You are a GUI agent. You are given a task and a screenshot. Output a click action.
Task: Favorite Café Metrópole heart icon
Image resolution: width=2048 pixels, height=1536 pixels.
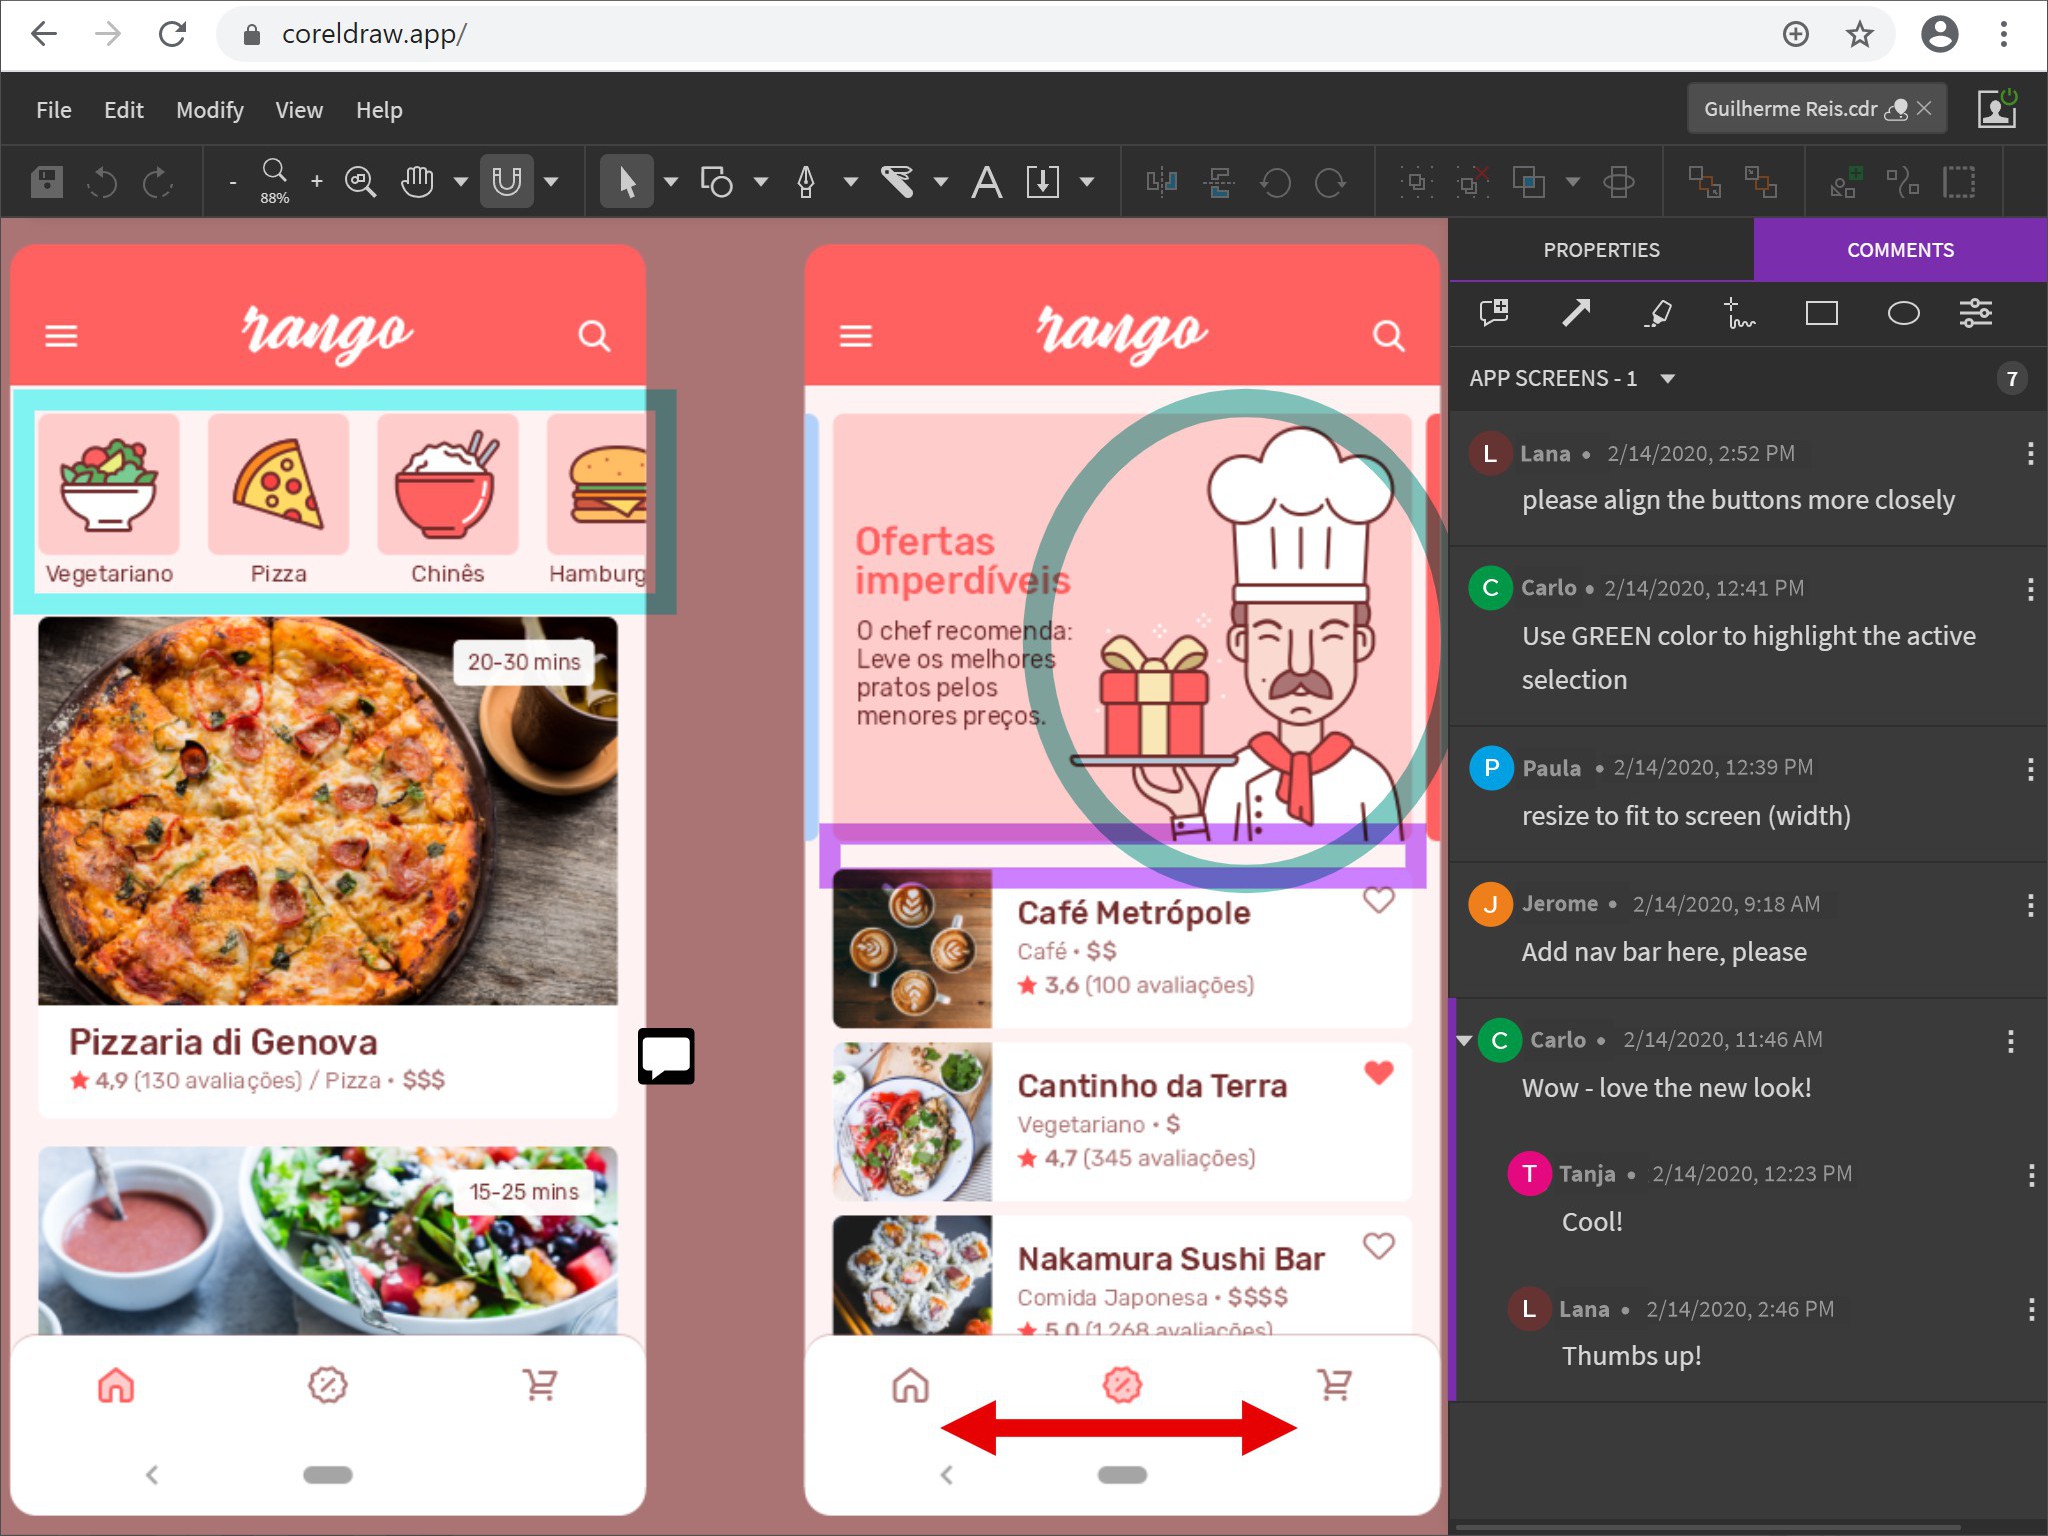tap(1379, 900)
